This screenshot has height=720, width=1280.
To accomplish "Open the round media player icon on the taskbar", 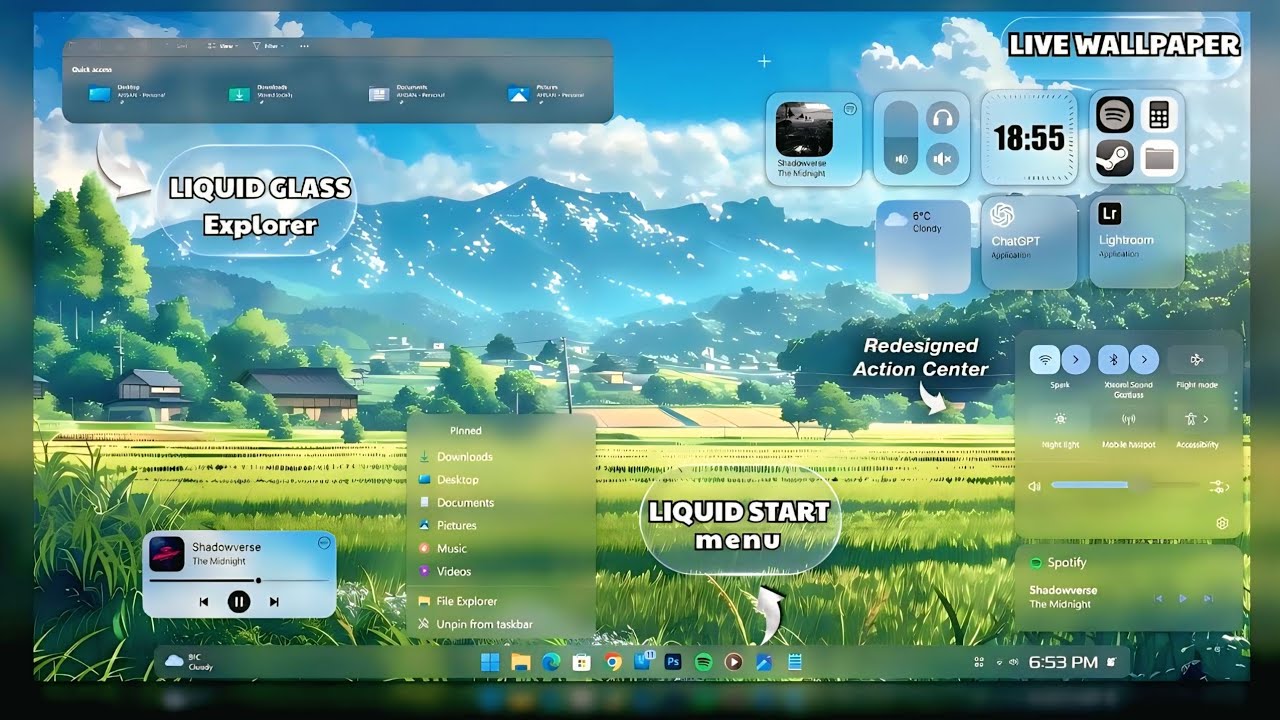I will pos(734,662).
